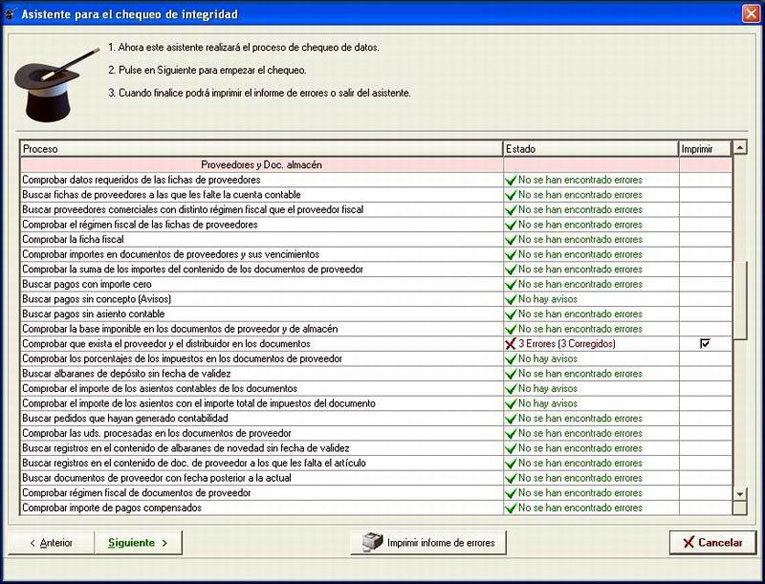The image size is (765, 584).
Task: Click the red X error status icon
Action: (510, 344)
